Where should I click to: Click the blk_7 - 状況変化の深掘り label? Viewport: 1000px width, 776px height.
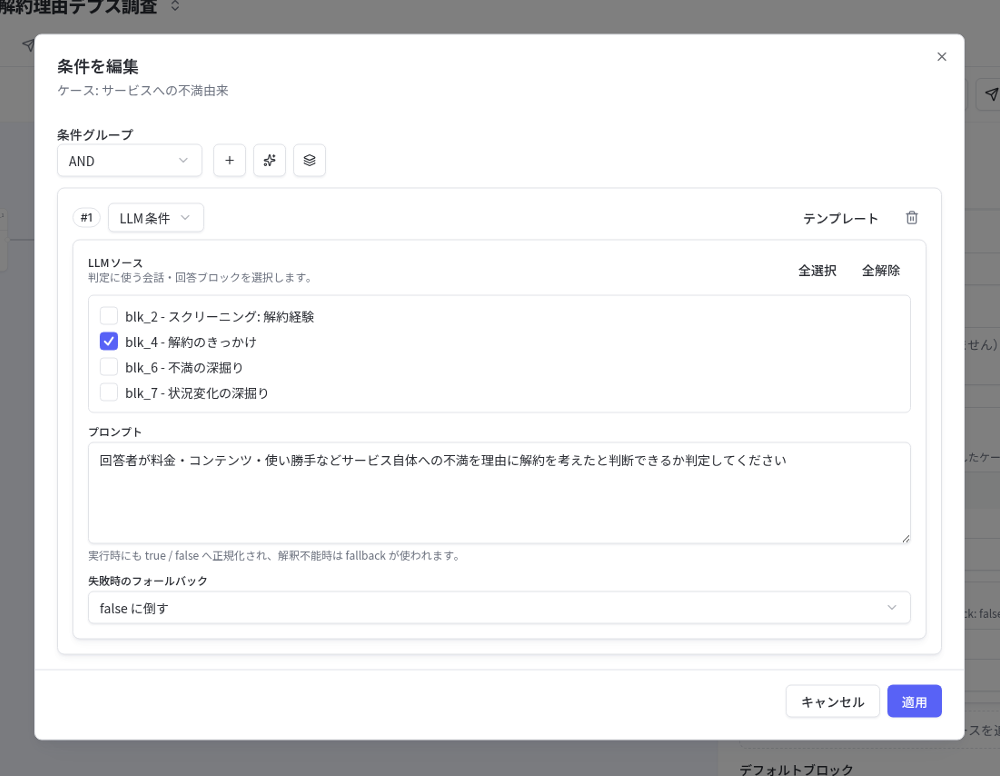click(x=196, y=393)
